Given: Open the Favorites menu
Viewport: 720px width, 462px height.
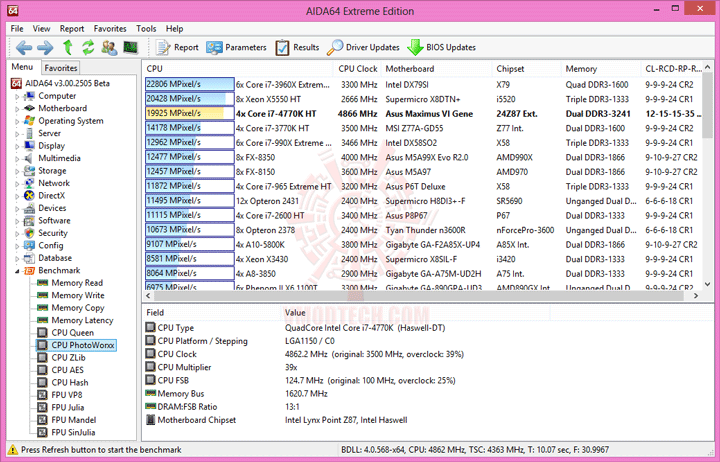Looking at the screenshot, I should click(x=110, y=28).
